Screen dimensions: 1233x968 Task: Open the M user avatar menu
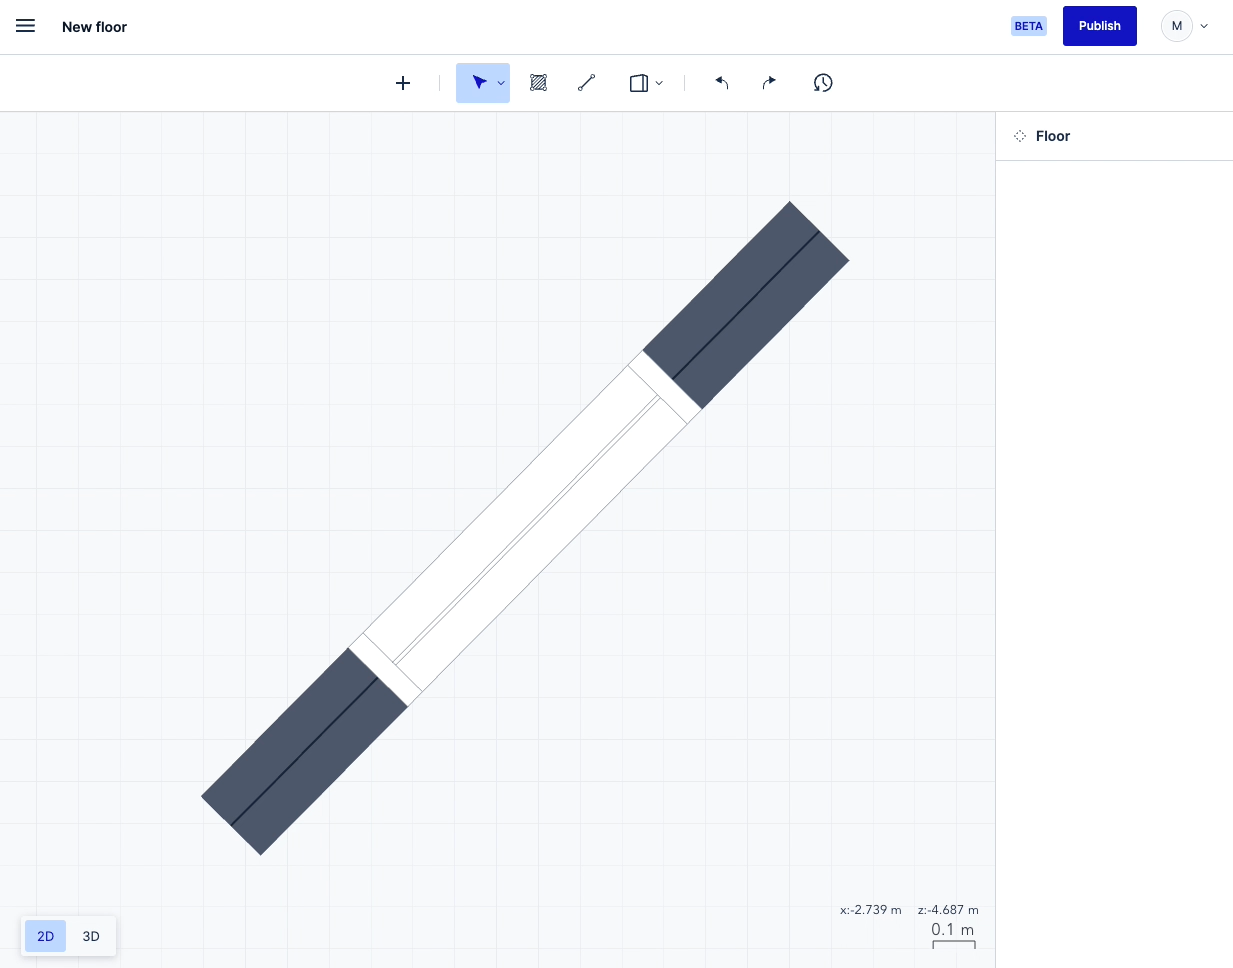tap(1177, 26)
